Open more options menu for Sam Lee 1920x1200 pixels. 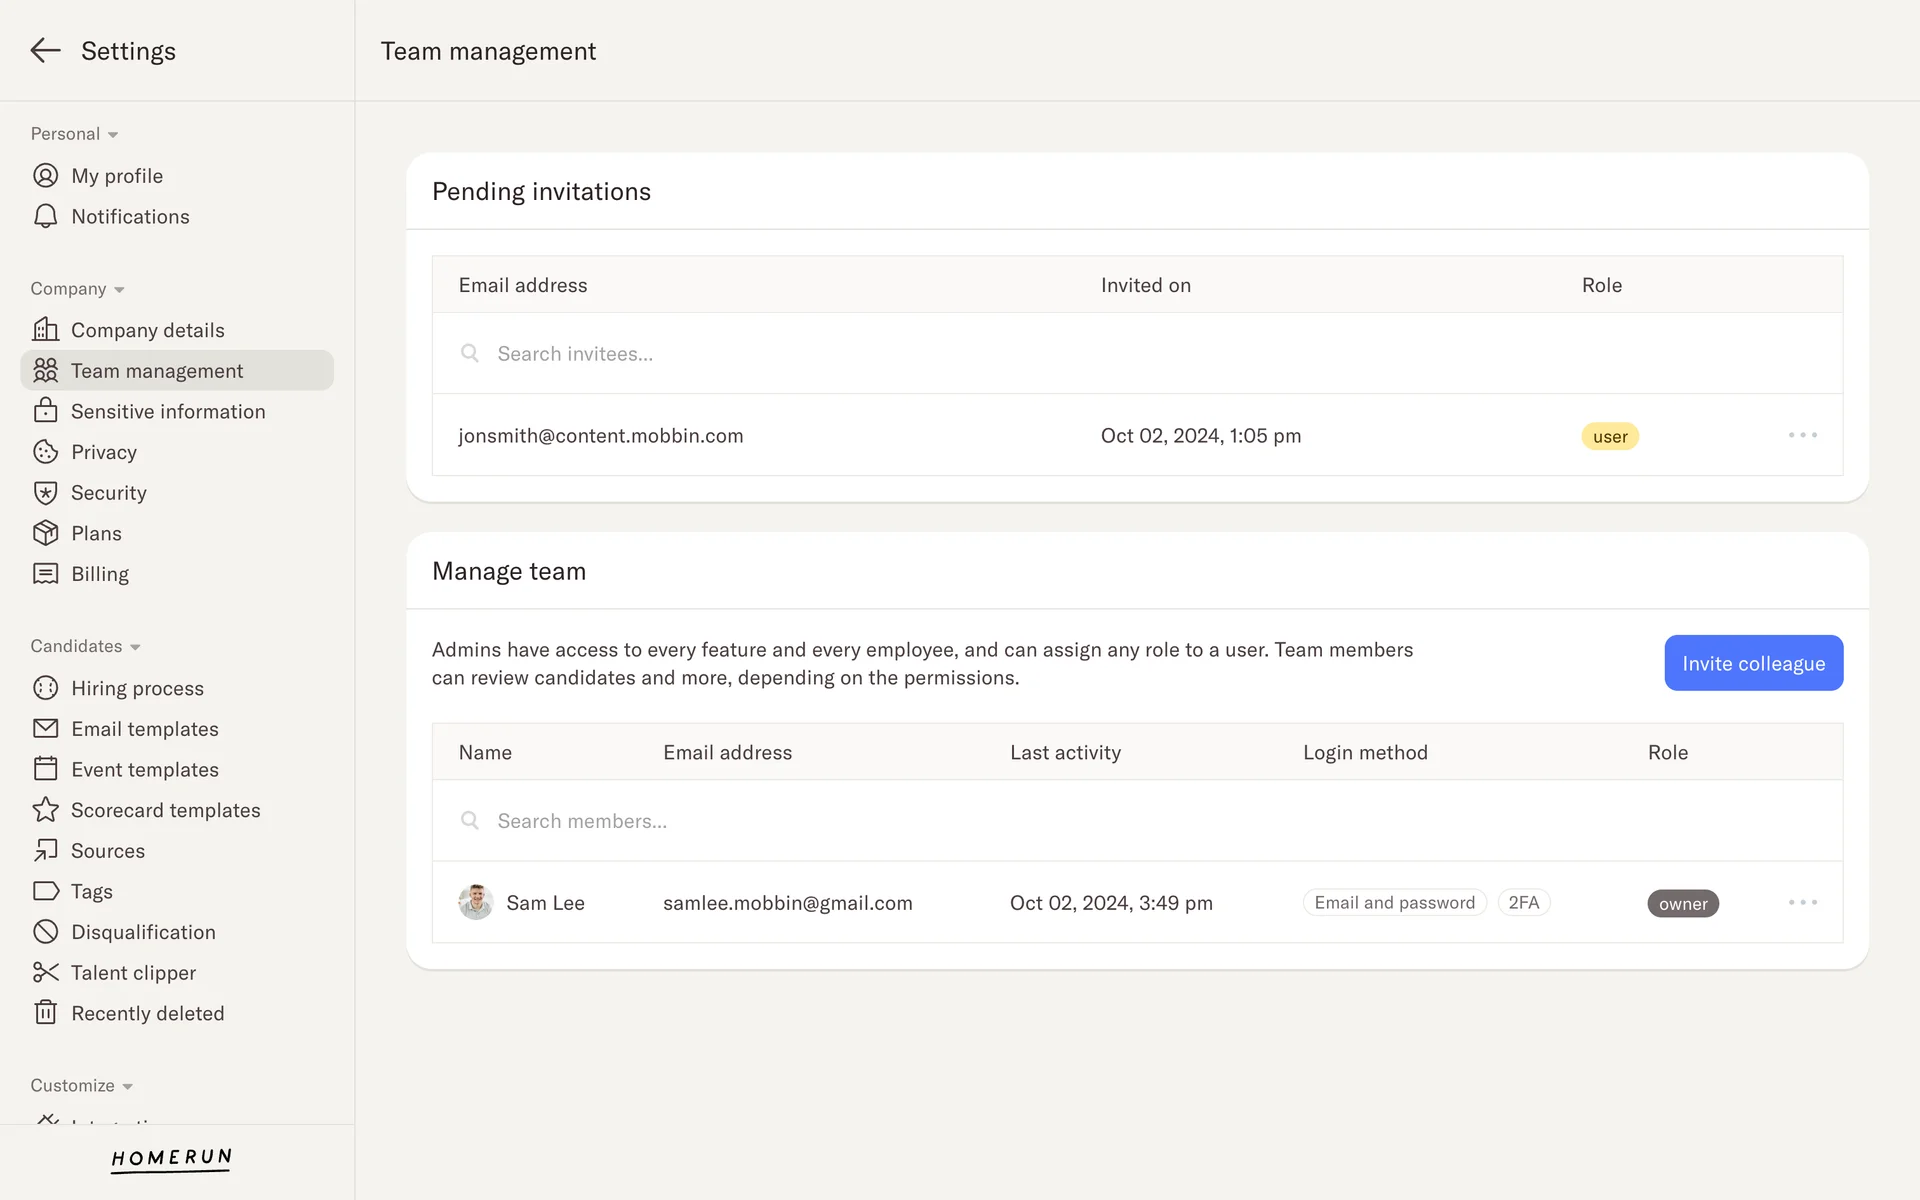pyautogui.click(x=1802, y=903)
